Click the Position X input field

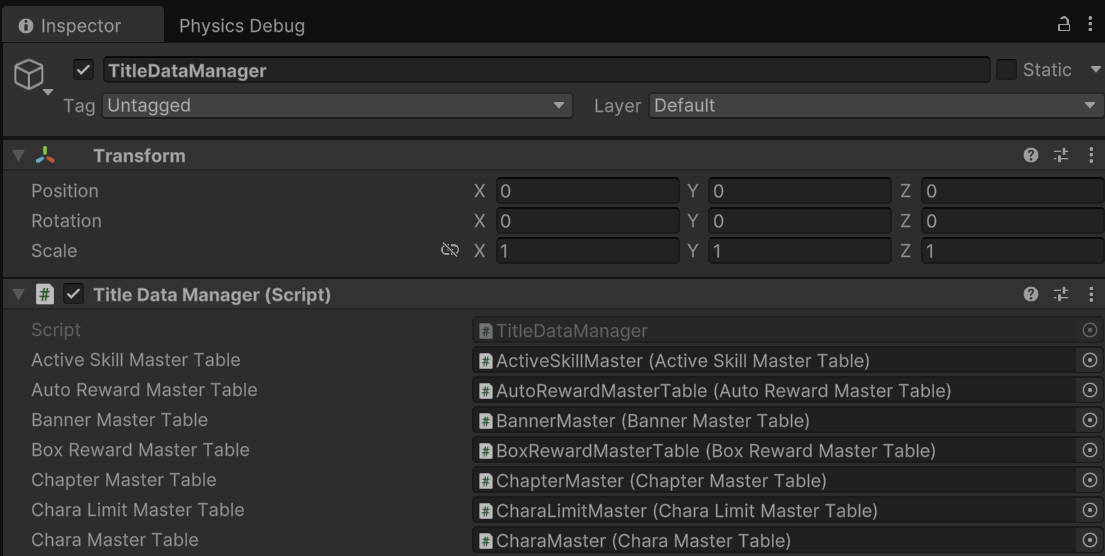tap(587, 191)
